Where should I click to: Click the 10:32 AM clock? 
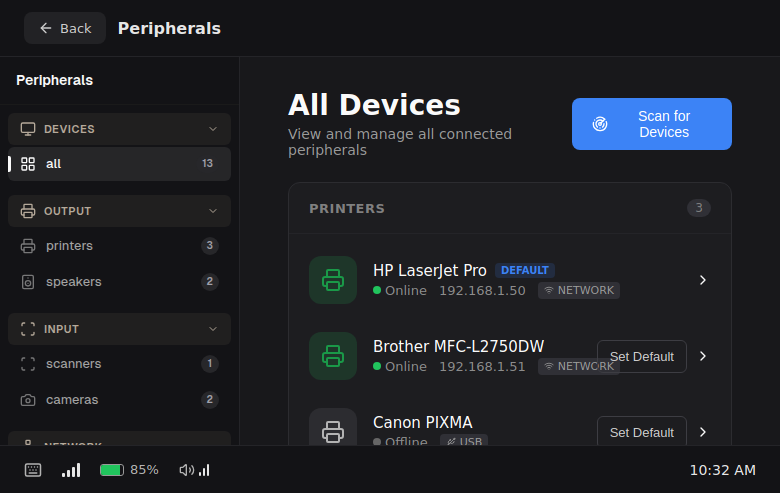tap(722, 470)
